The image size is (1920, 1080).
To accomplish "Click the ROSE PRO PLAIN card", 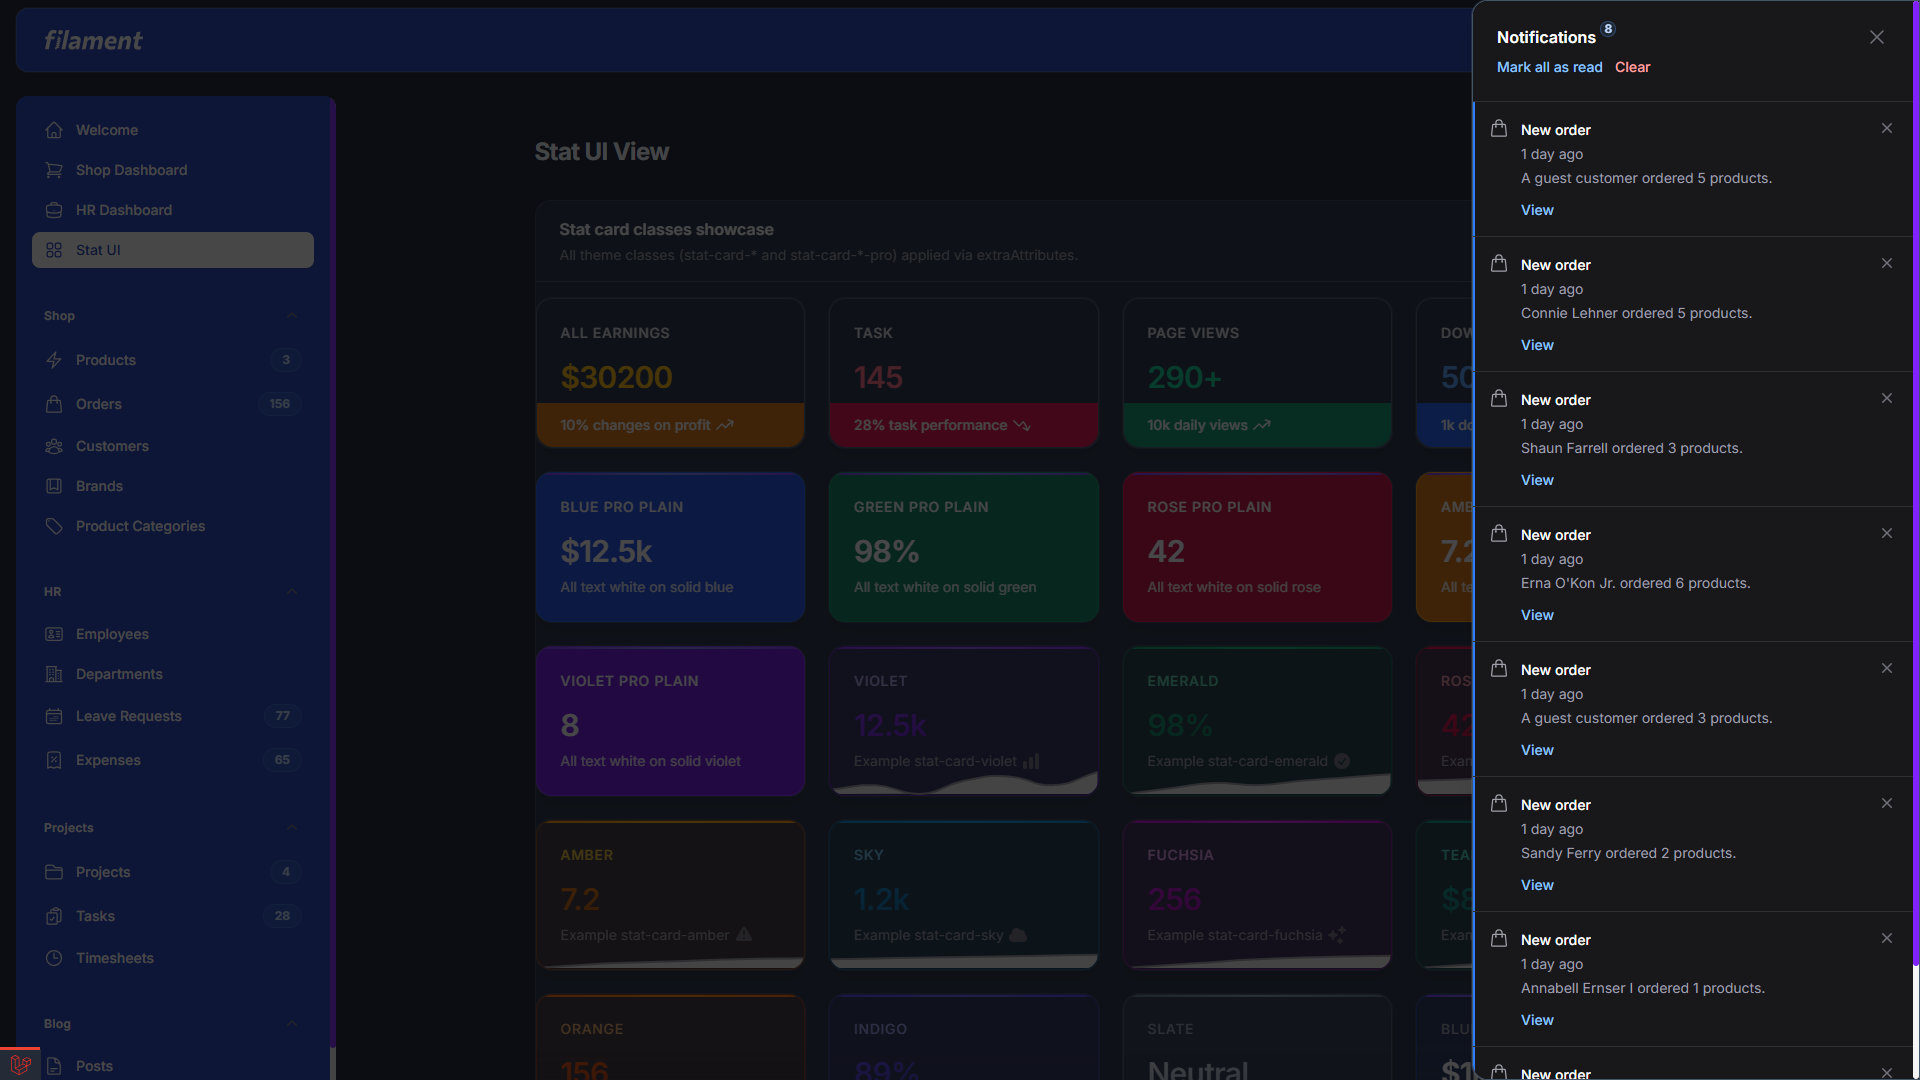I will tap(1257, 547).
